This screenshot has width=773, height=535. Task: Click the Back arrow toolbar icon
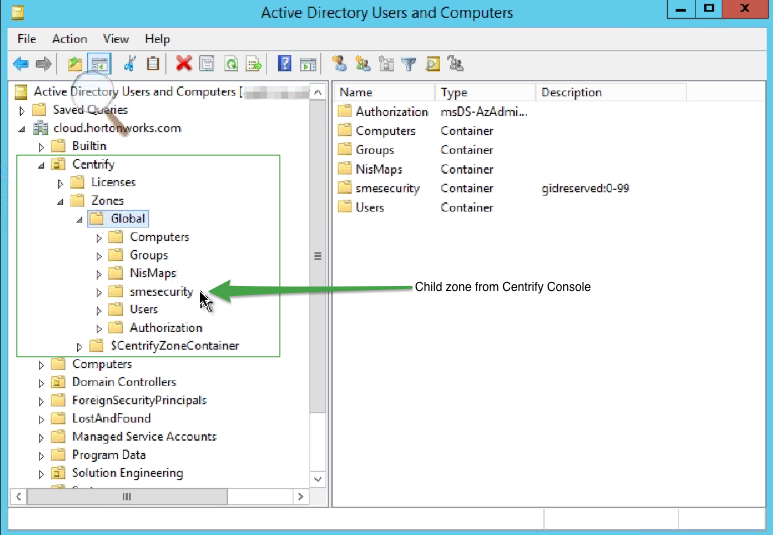coord(20,64)
